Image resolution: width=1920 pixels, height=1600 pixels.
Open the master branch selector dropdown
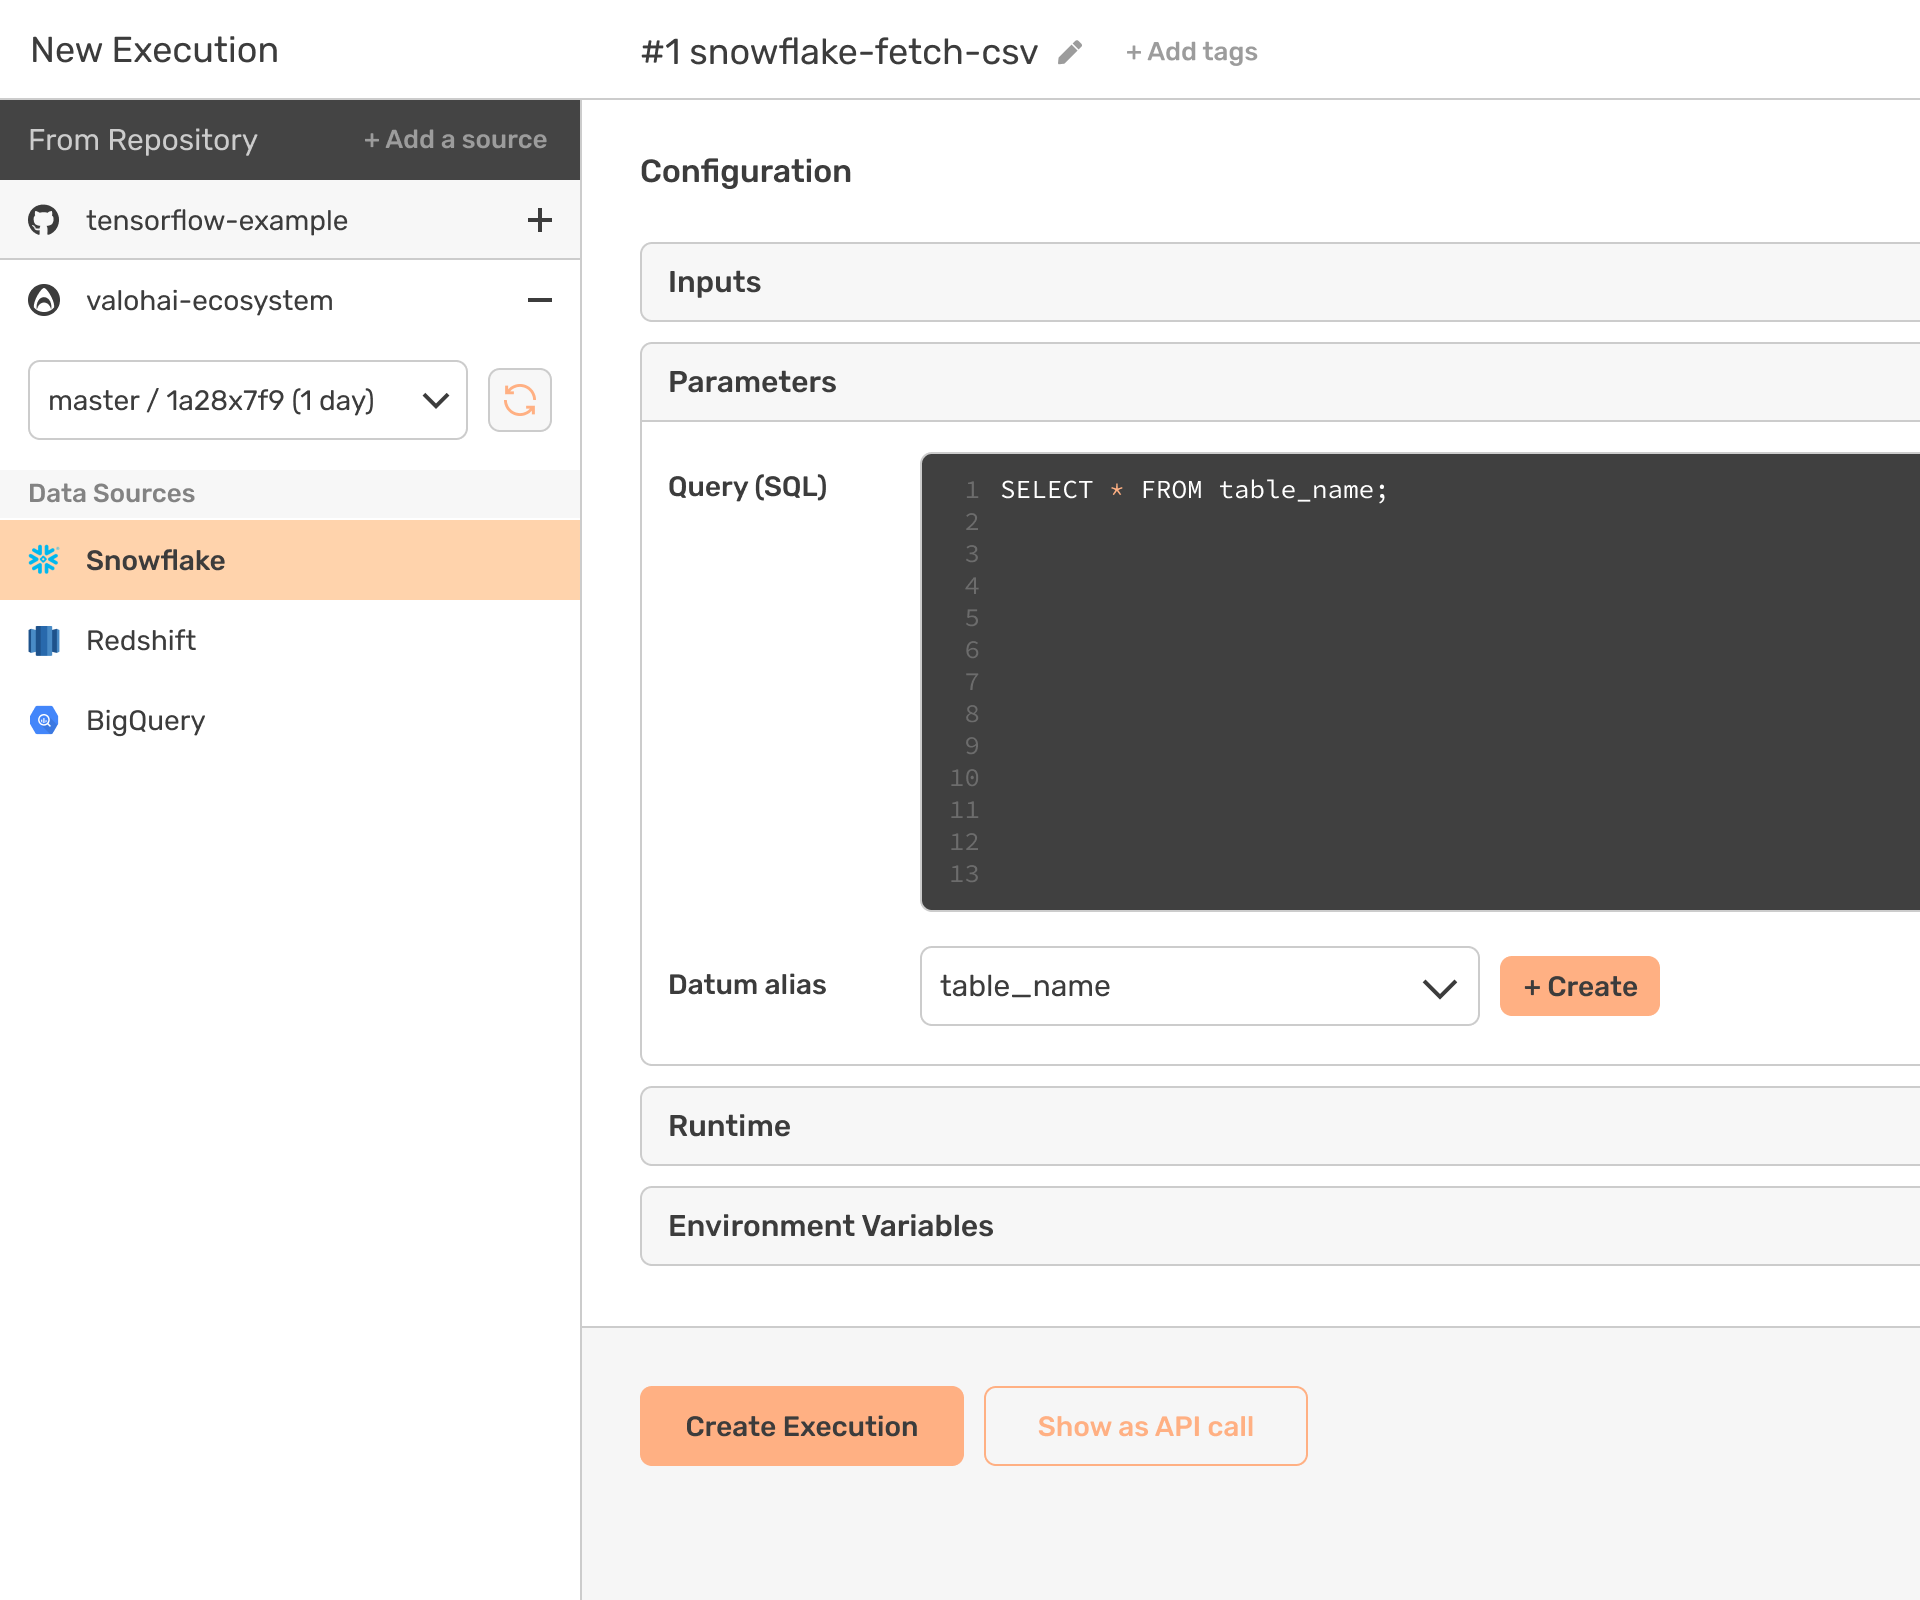(x=246, y=399)
